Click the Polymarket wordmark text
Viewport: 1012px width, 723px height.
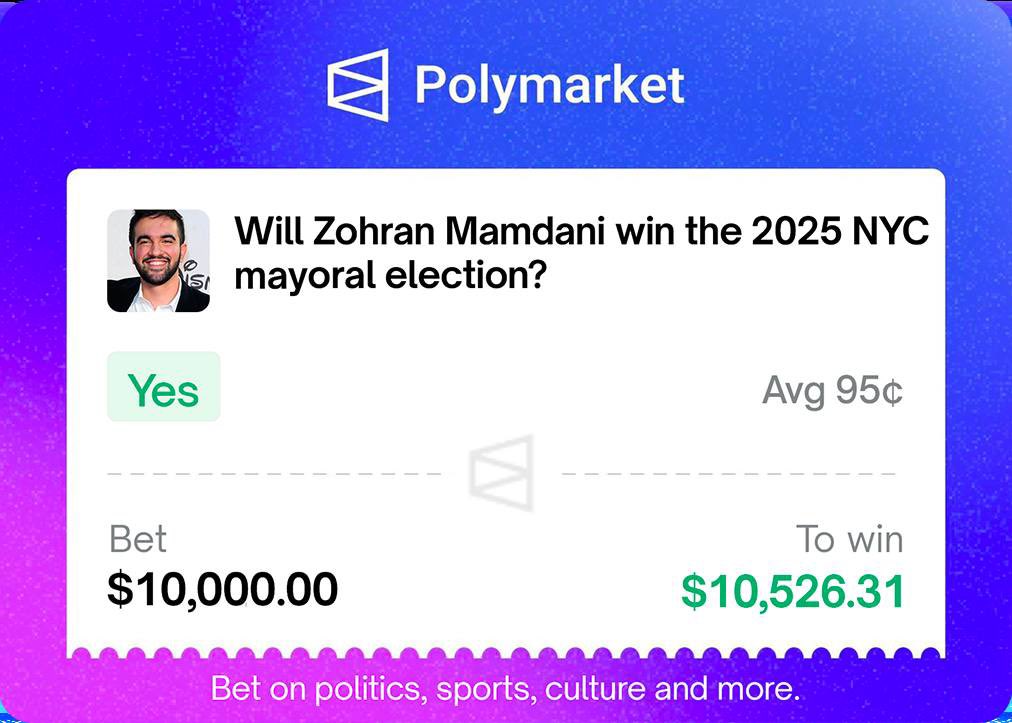(x=549, y=85)
